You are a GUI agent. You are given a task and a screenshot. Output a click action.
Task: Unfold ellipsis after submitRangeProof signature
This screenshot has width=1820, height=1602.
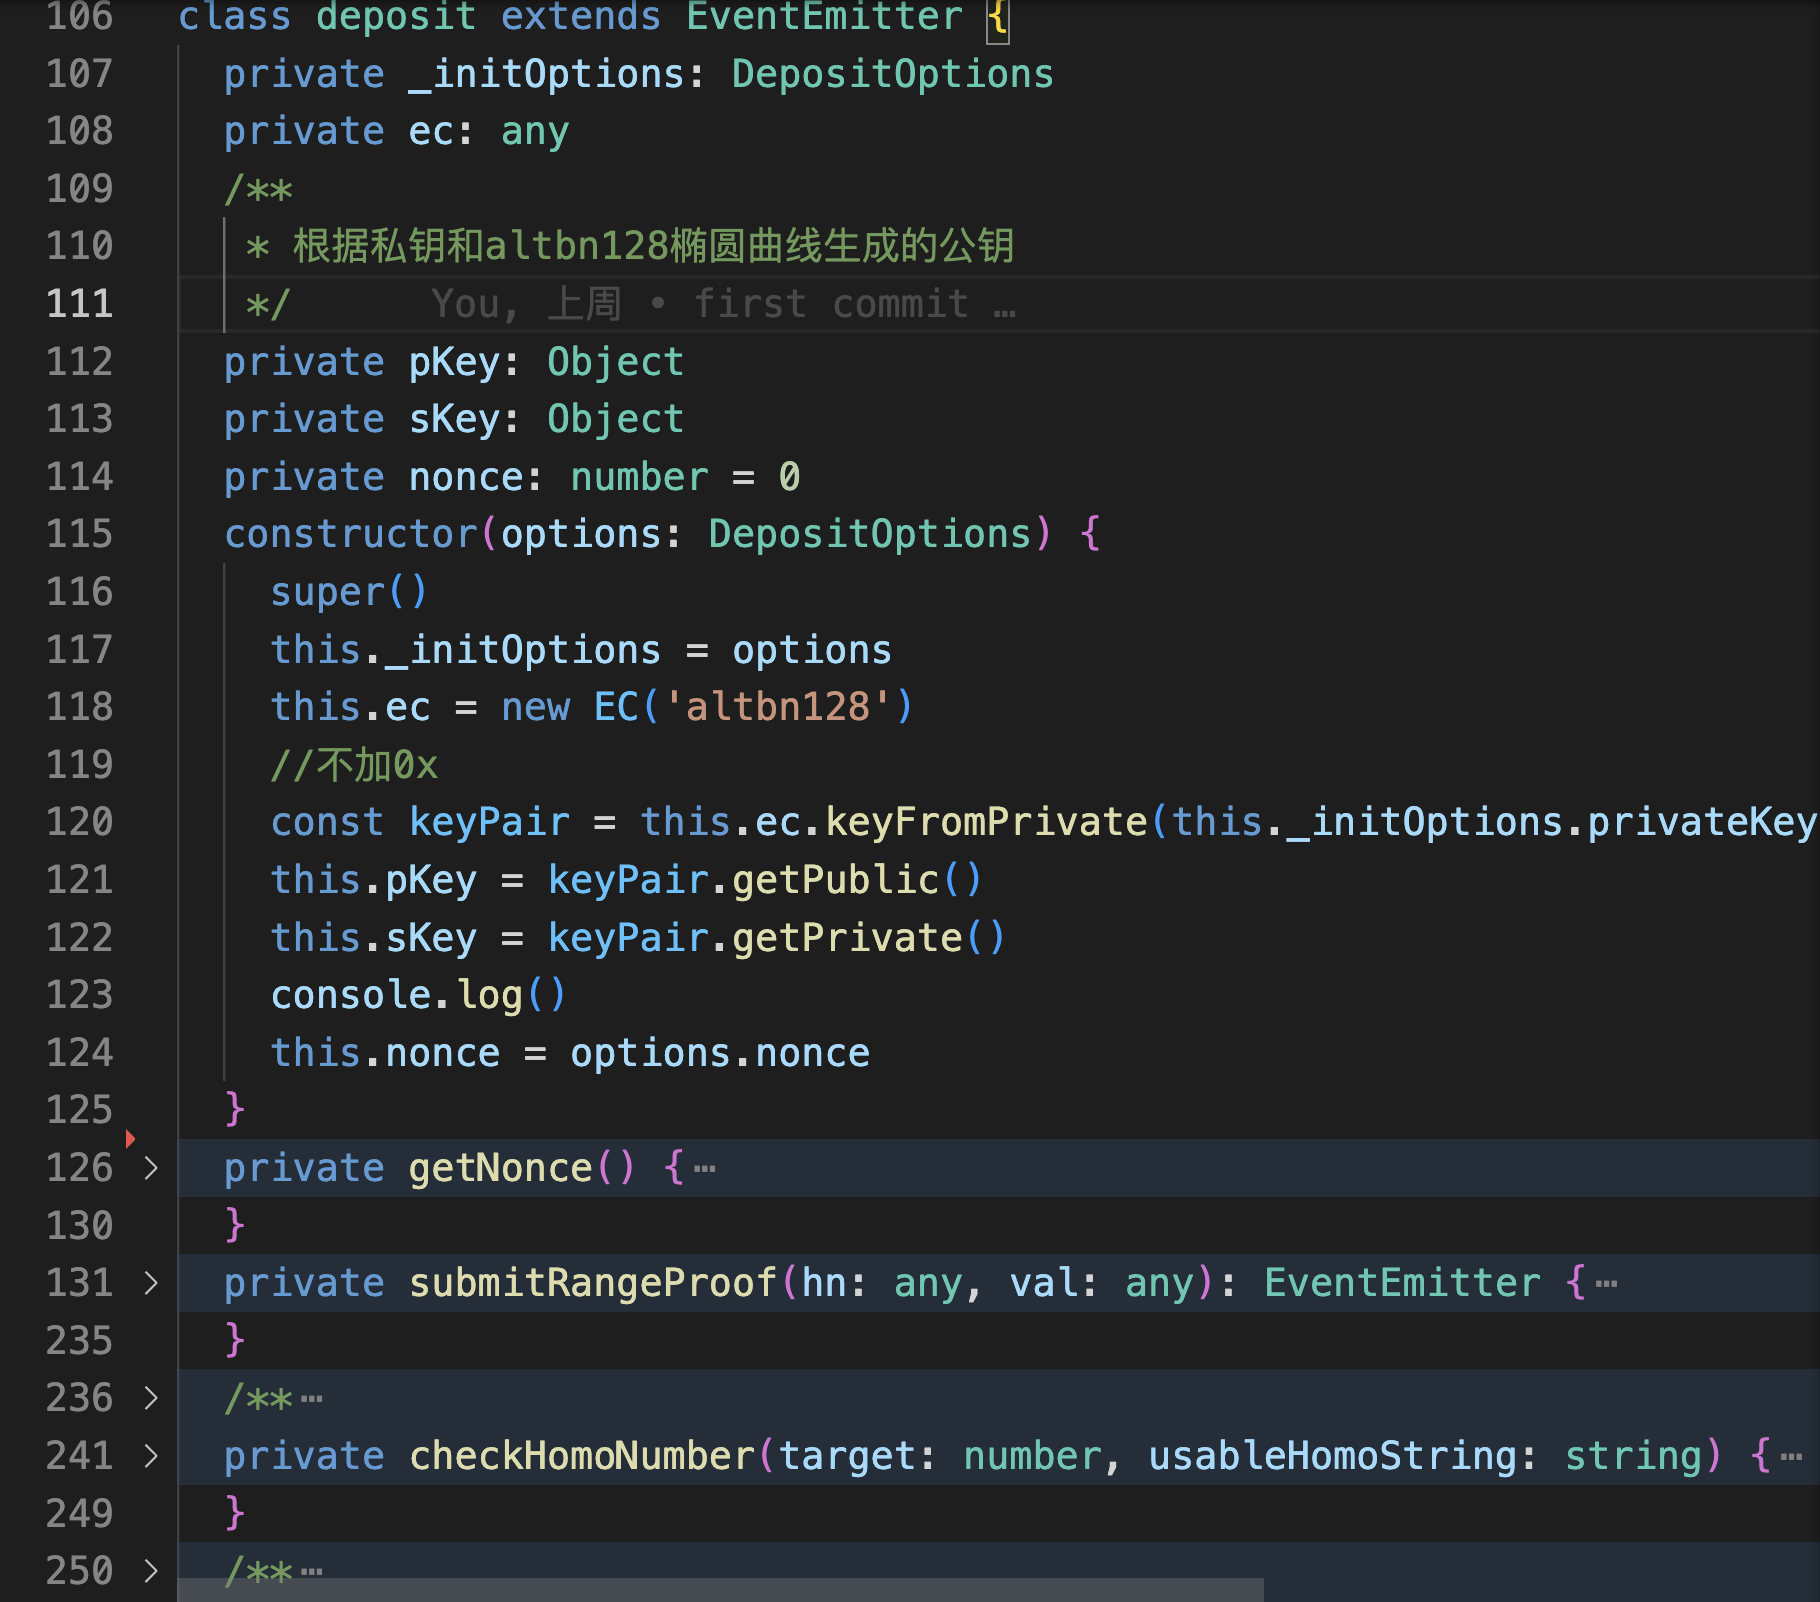1607,1284
